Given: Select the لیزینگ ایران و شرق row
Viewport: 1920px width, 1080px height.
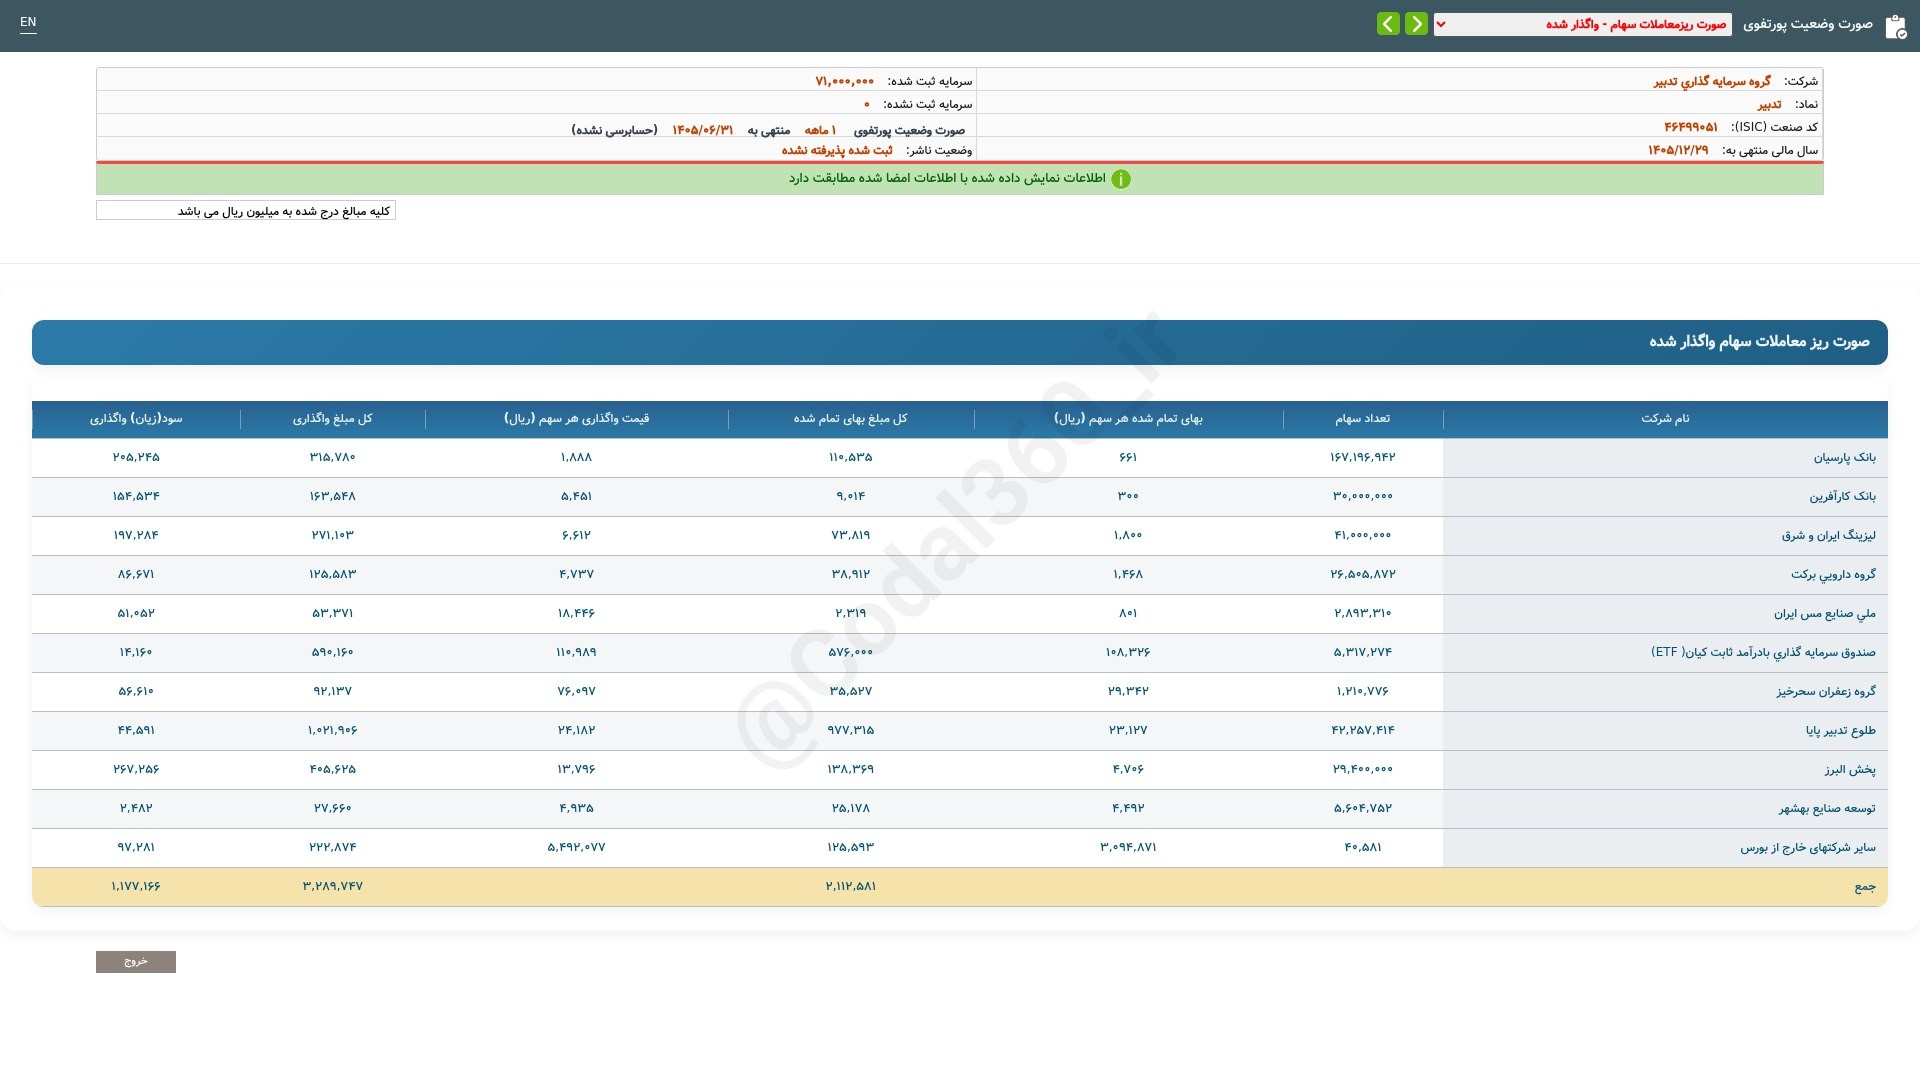Looking at the screenshot, I should (960, 535).
